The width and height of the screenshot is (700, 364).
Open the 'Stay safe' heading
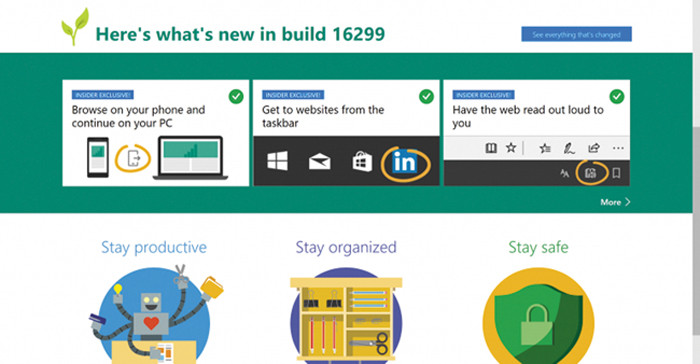pos(538,247)
